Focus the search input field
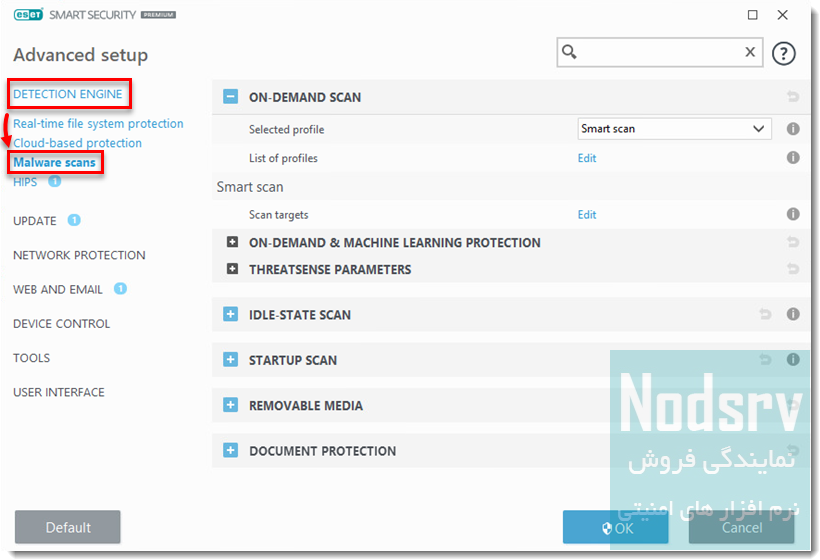This screenshot has width=820, height=560. click(x=659, y=52)
